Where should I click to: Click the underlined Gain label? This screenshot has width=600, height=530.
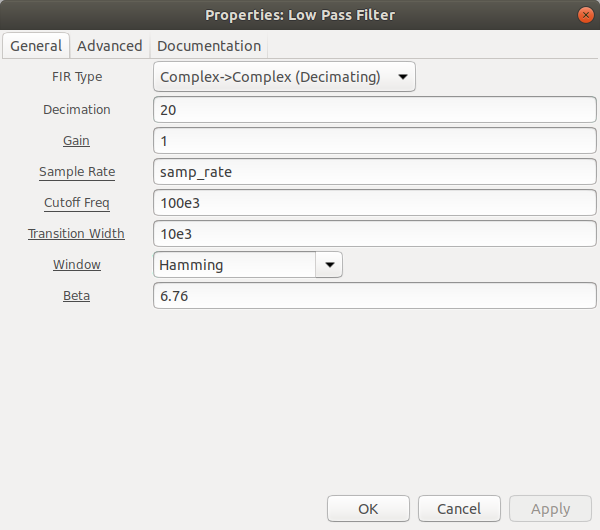pos(77,141)
